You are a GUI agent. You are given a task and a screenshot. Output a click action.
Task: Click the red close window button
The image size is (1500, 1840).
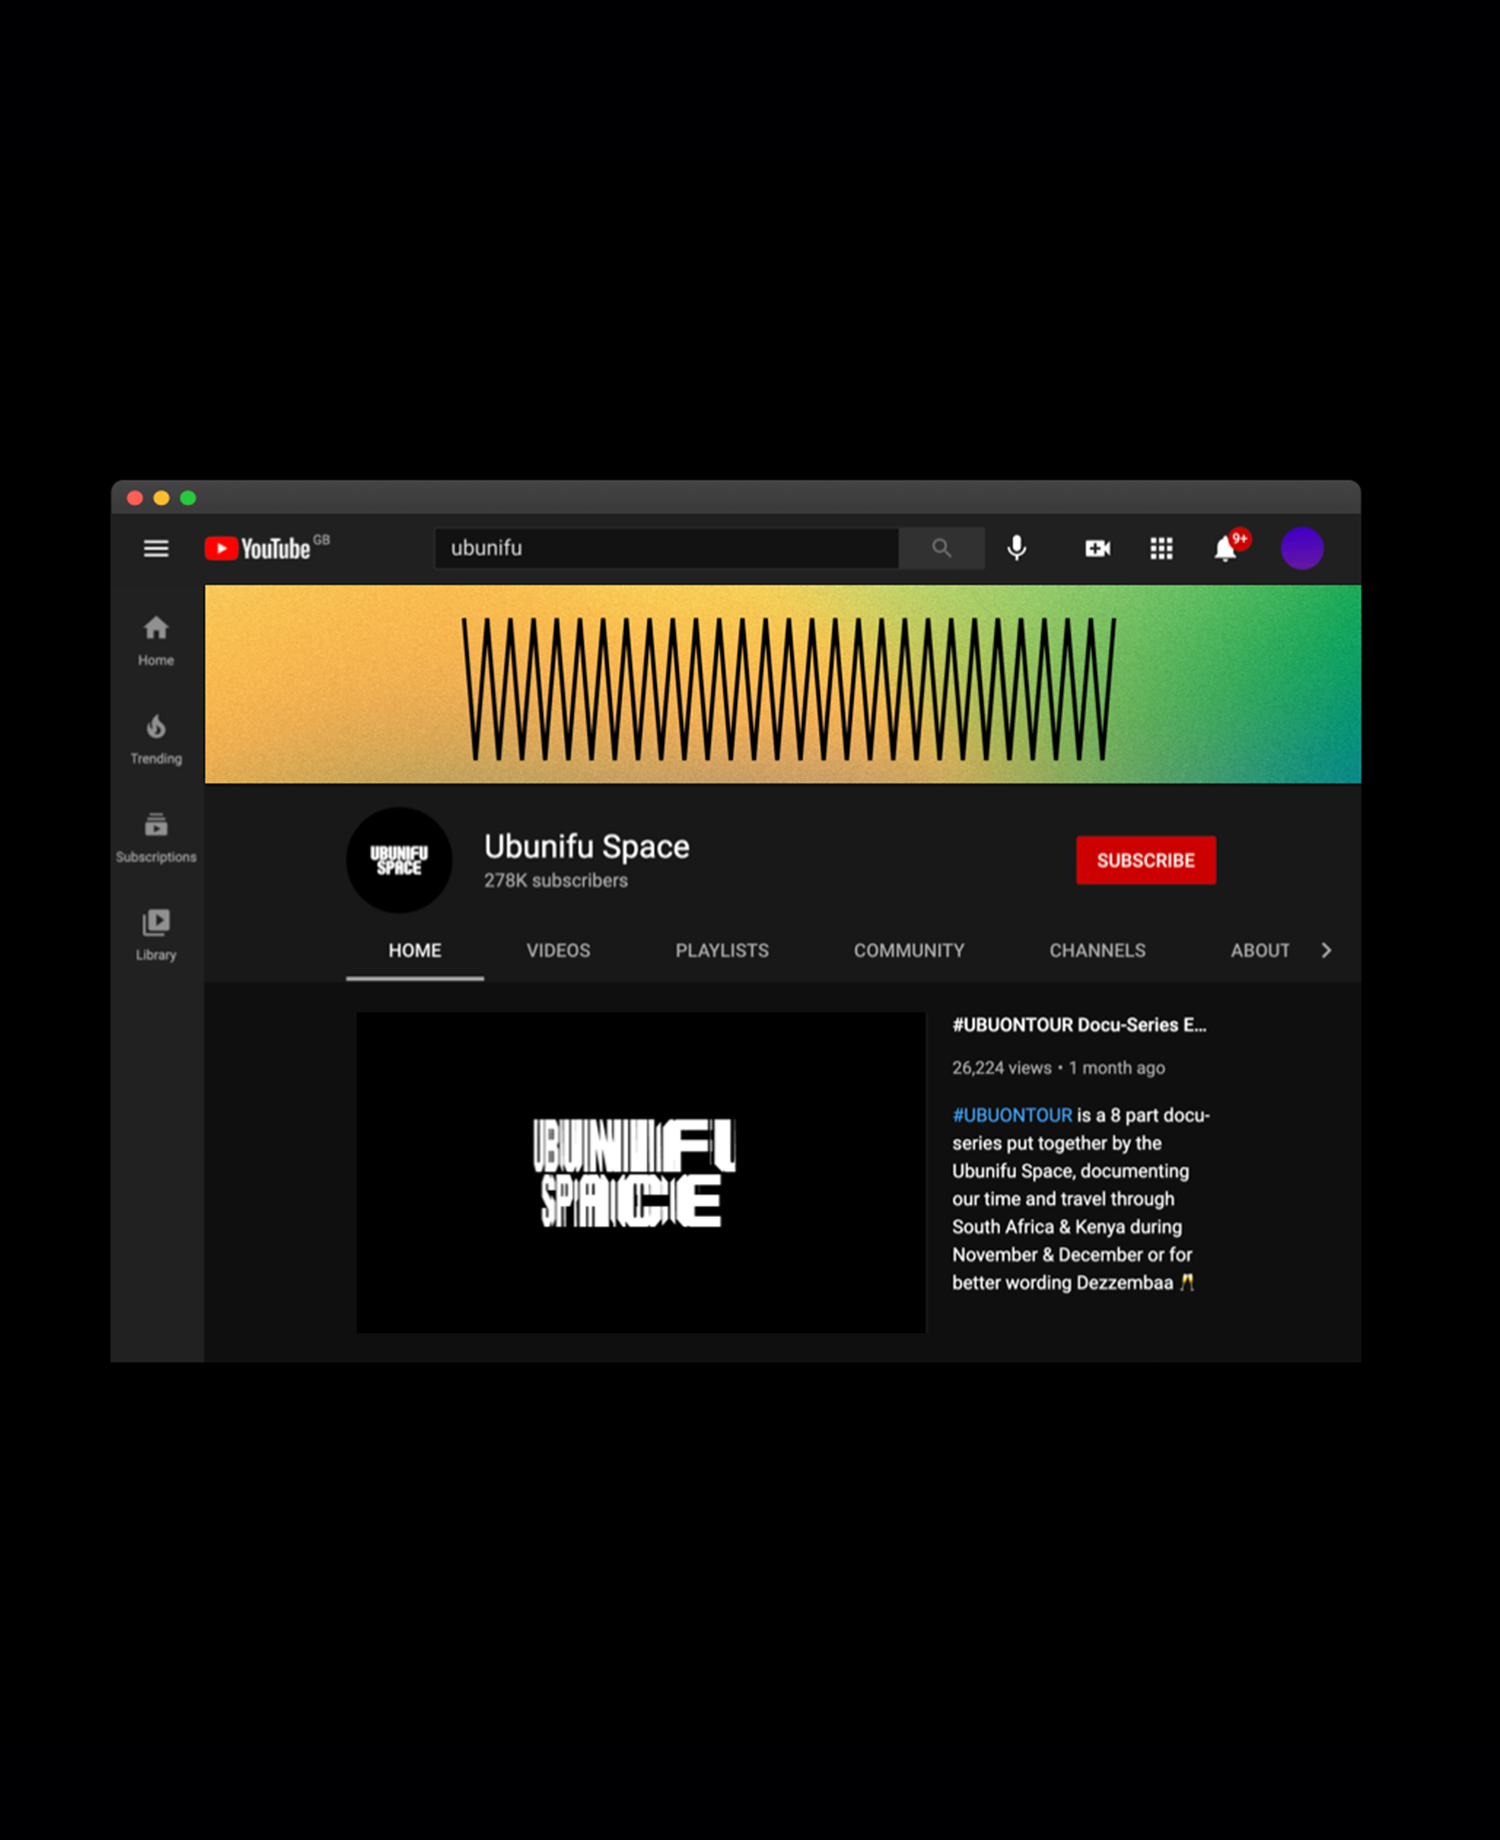coord(135,498)
